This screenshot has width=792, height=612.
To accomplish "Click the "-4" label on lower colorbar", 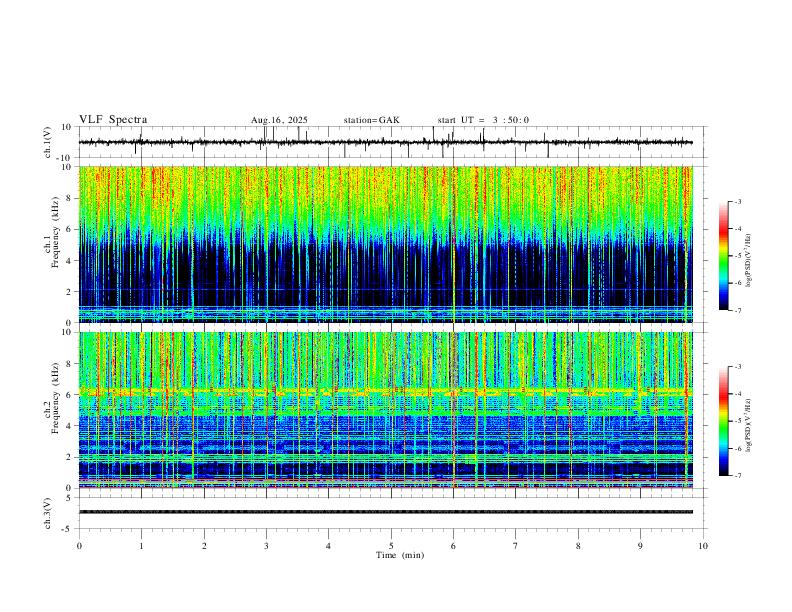I will (x=738, y=394).
